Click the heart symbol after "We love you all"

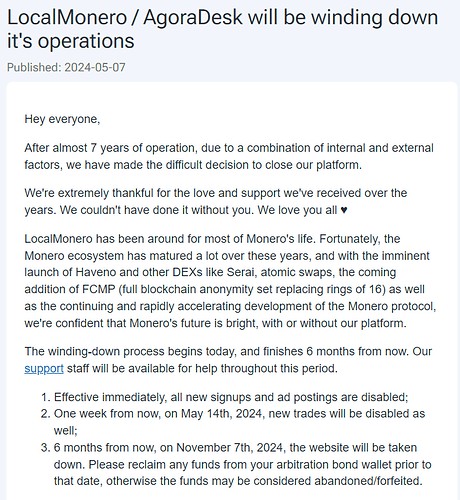coord(344,210)
